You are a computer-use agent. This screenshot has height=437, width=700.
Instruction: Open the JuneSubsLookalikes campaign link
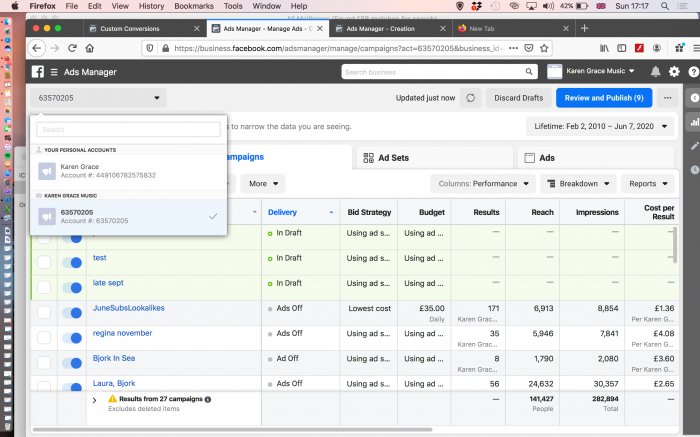point(129,308)
